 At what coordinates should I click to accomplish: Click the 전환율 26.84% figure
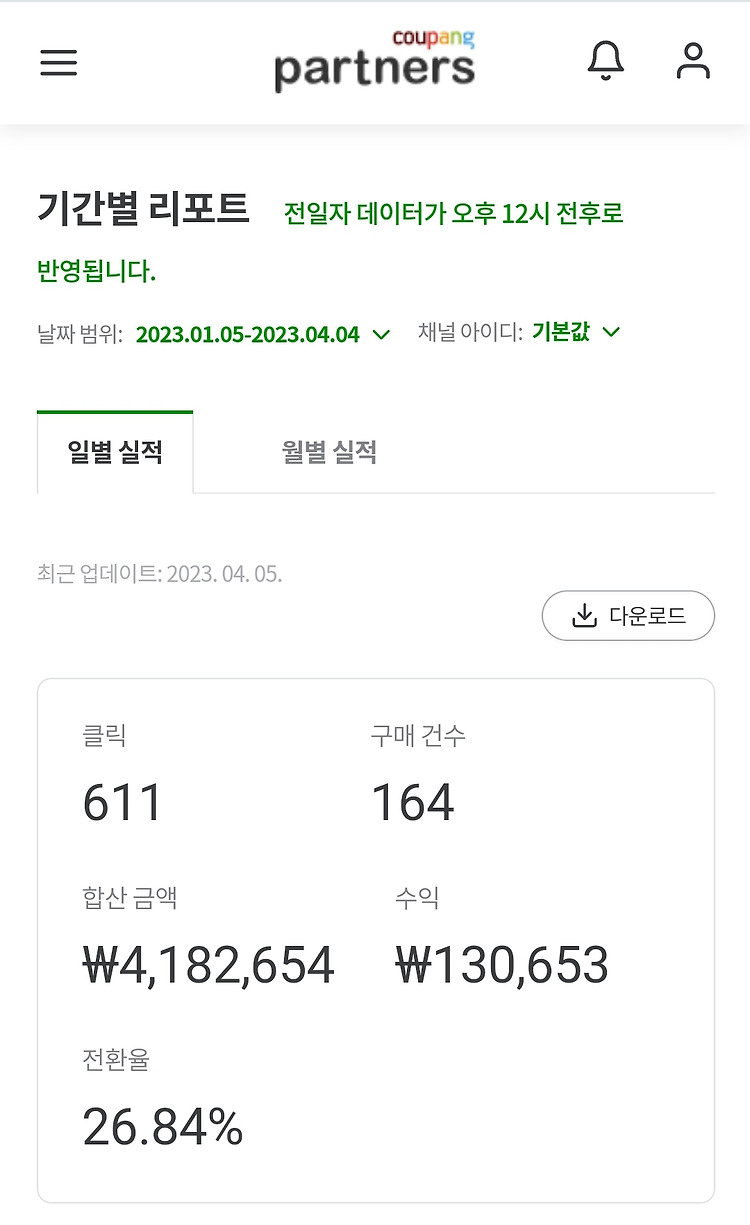click(x=163, y=1127)
